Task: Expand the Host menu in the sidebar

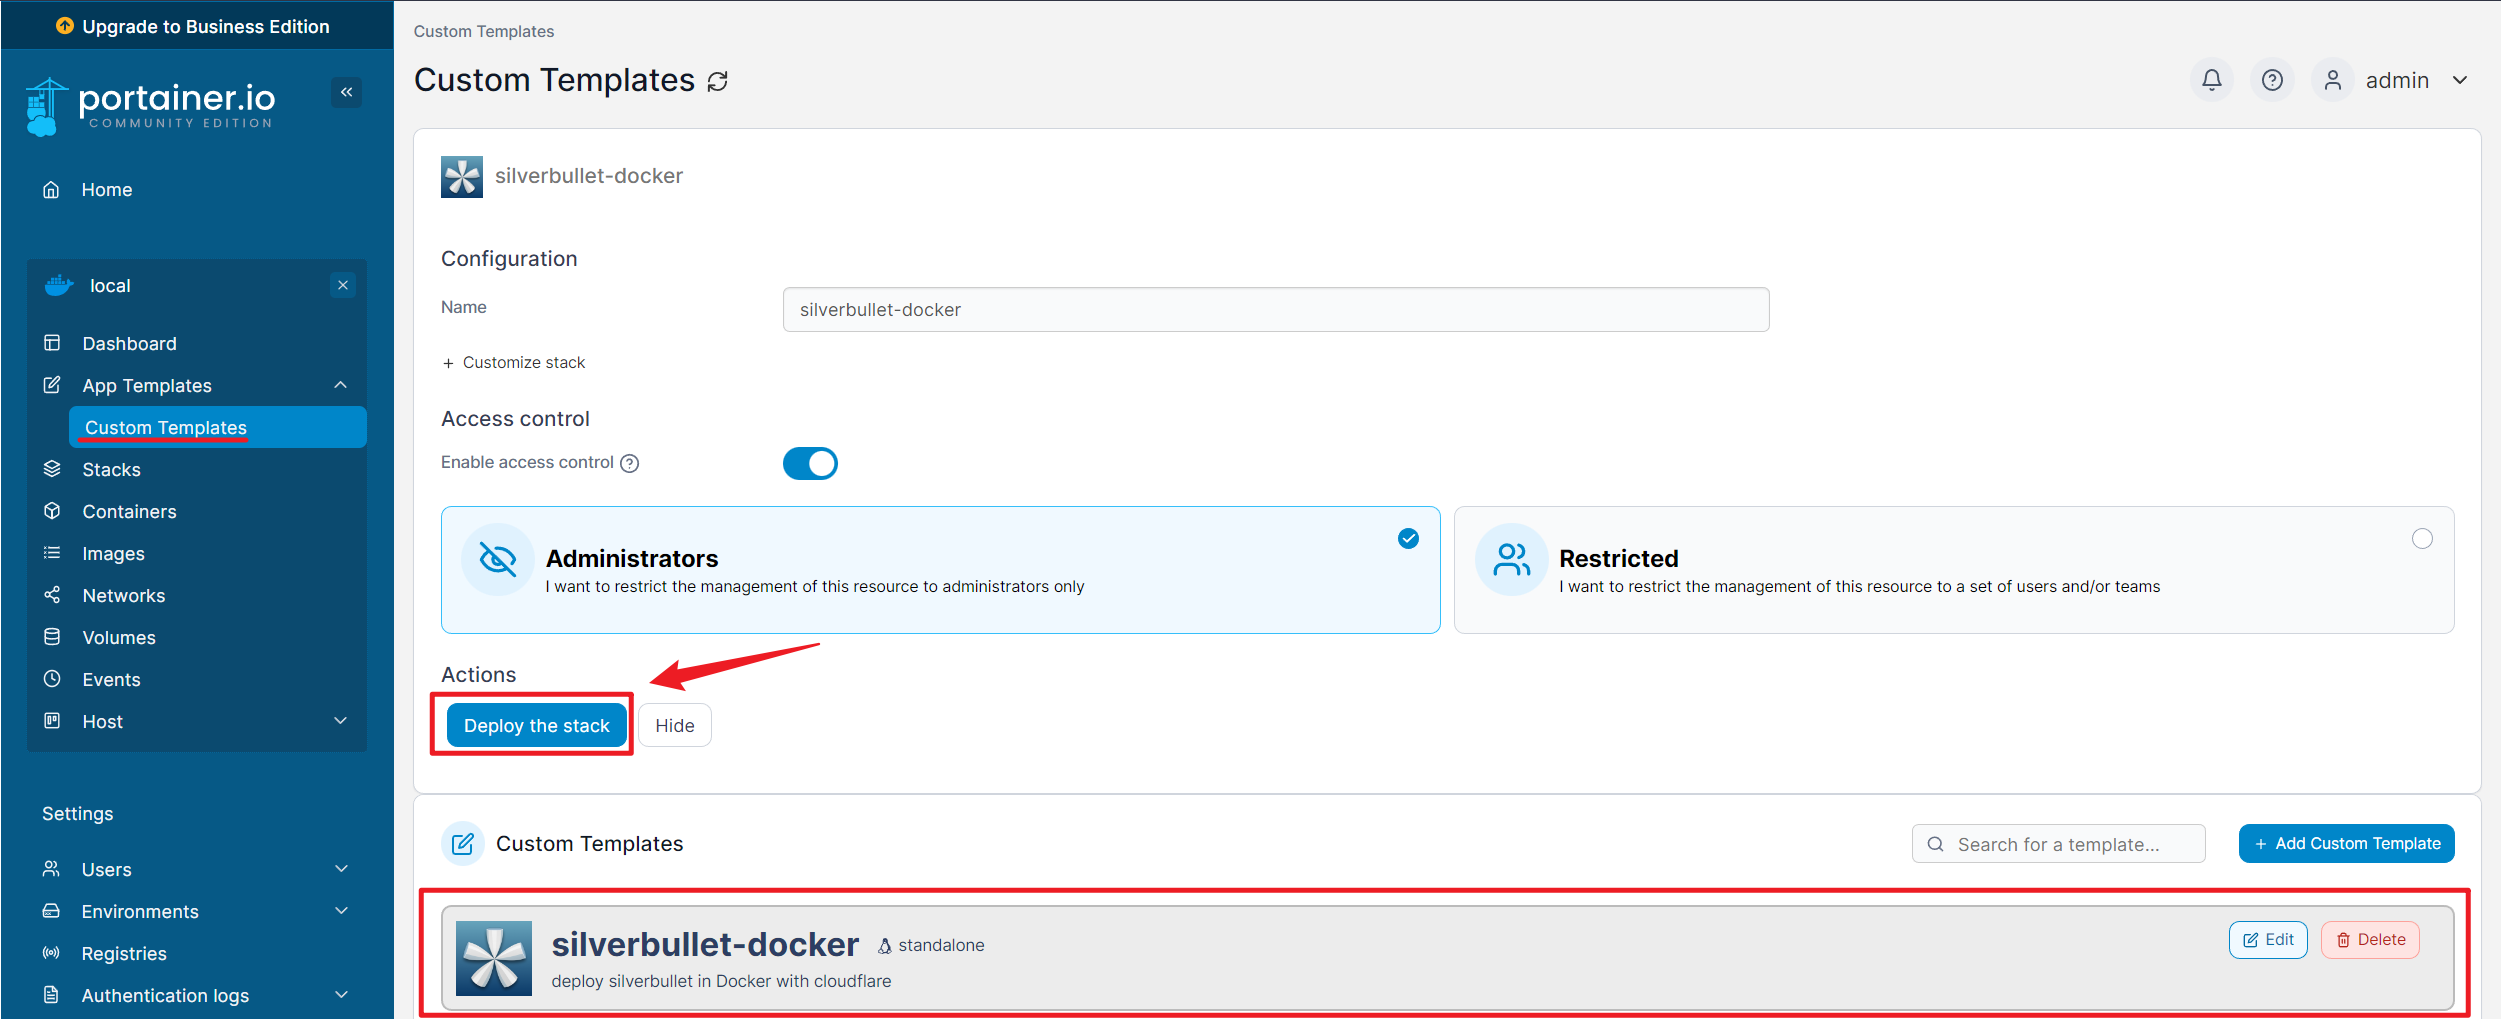Action: click(x=197, y=721)
